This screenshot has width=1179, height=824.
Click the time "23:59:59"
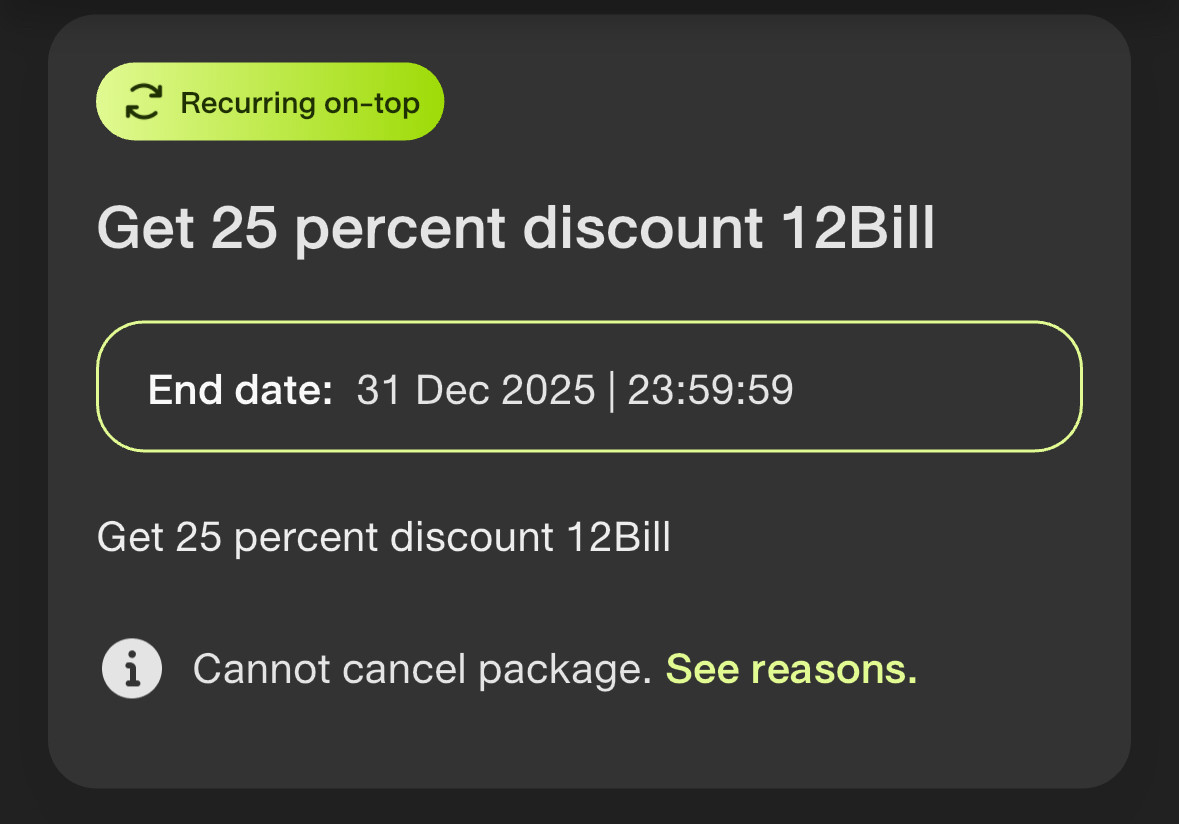710,389
